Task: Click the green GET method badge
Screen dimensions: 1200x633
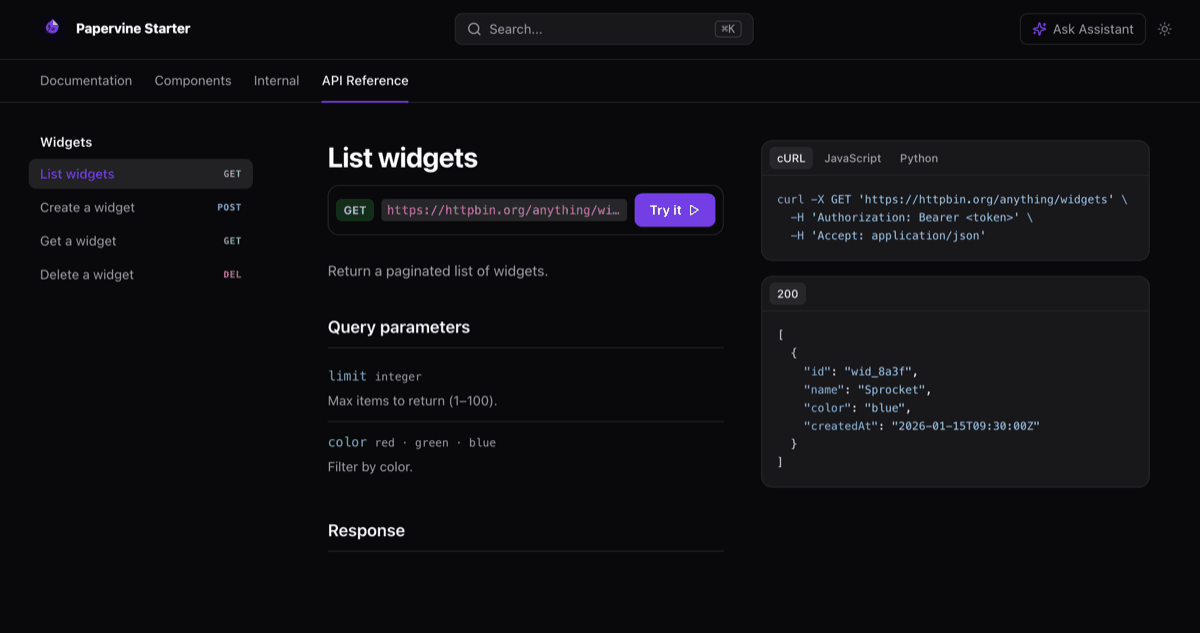Action: (x=355, y=210)
